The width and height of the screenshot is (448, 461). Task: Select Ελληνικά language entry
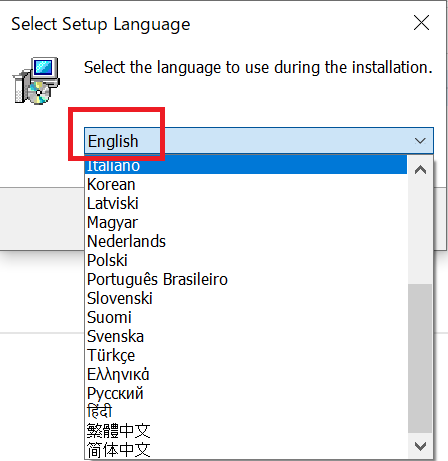click(x=246, y=374)
